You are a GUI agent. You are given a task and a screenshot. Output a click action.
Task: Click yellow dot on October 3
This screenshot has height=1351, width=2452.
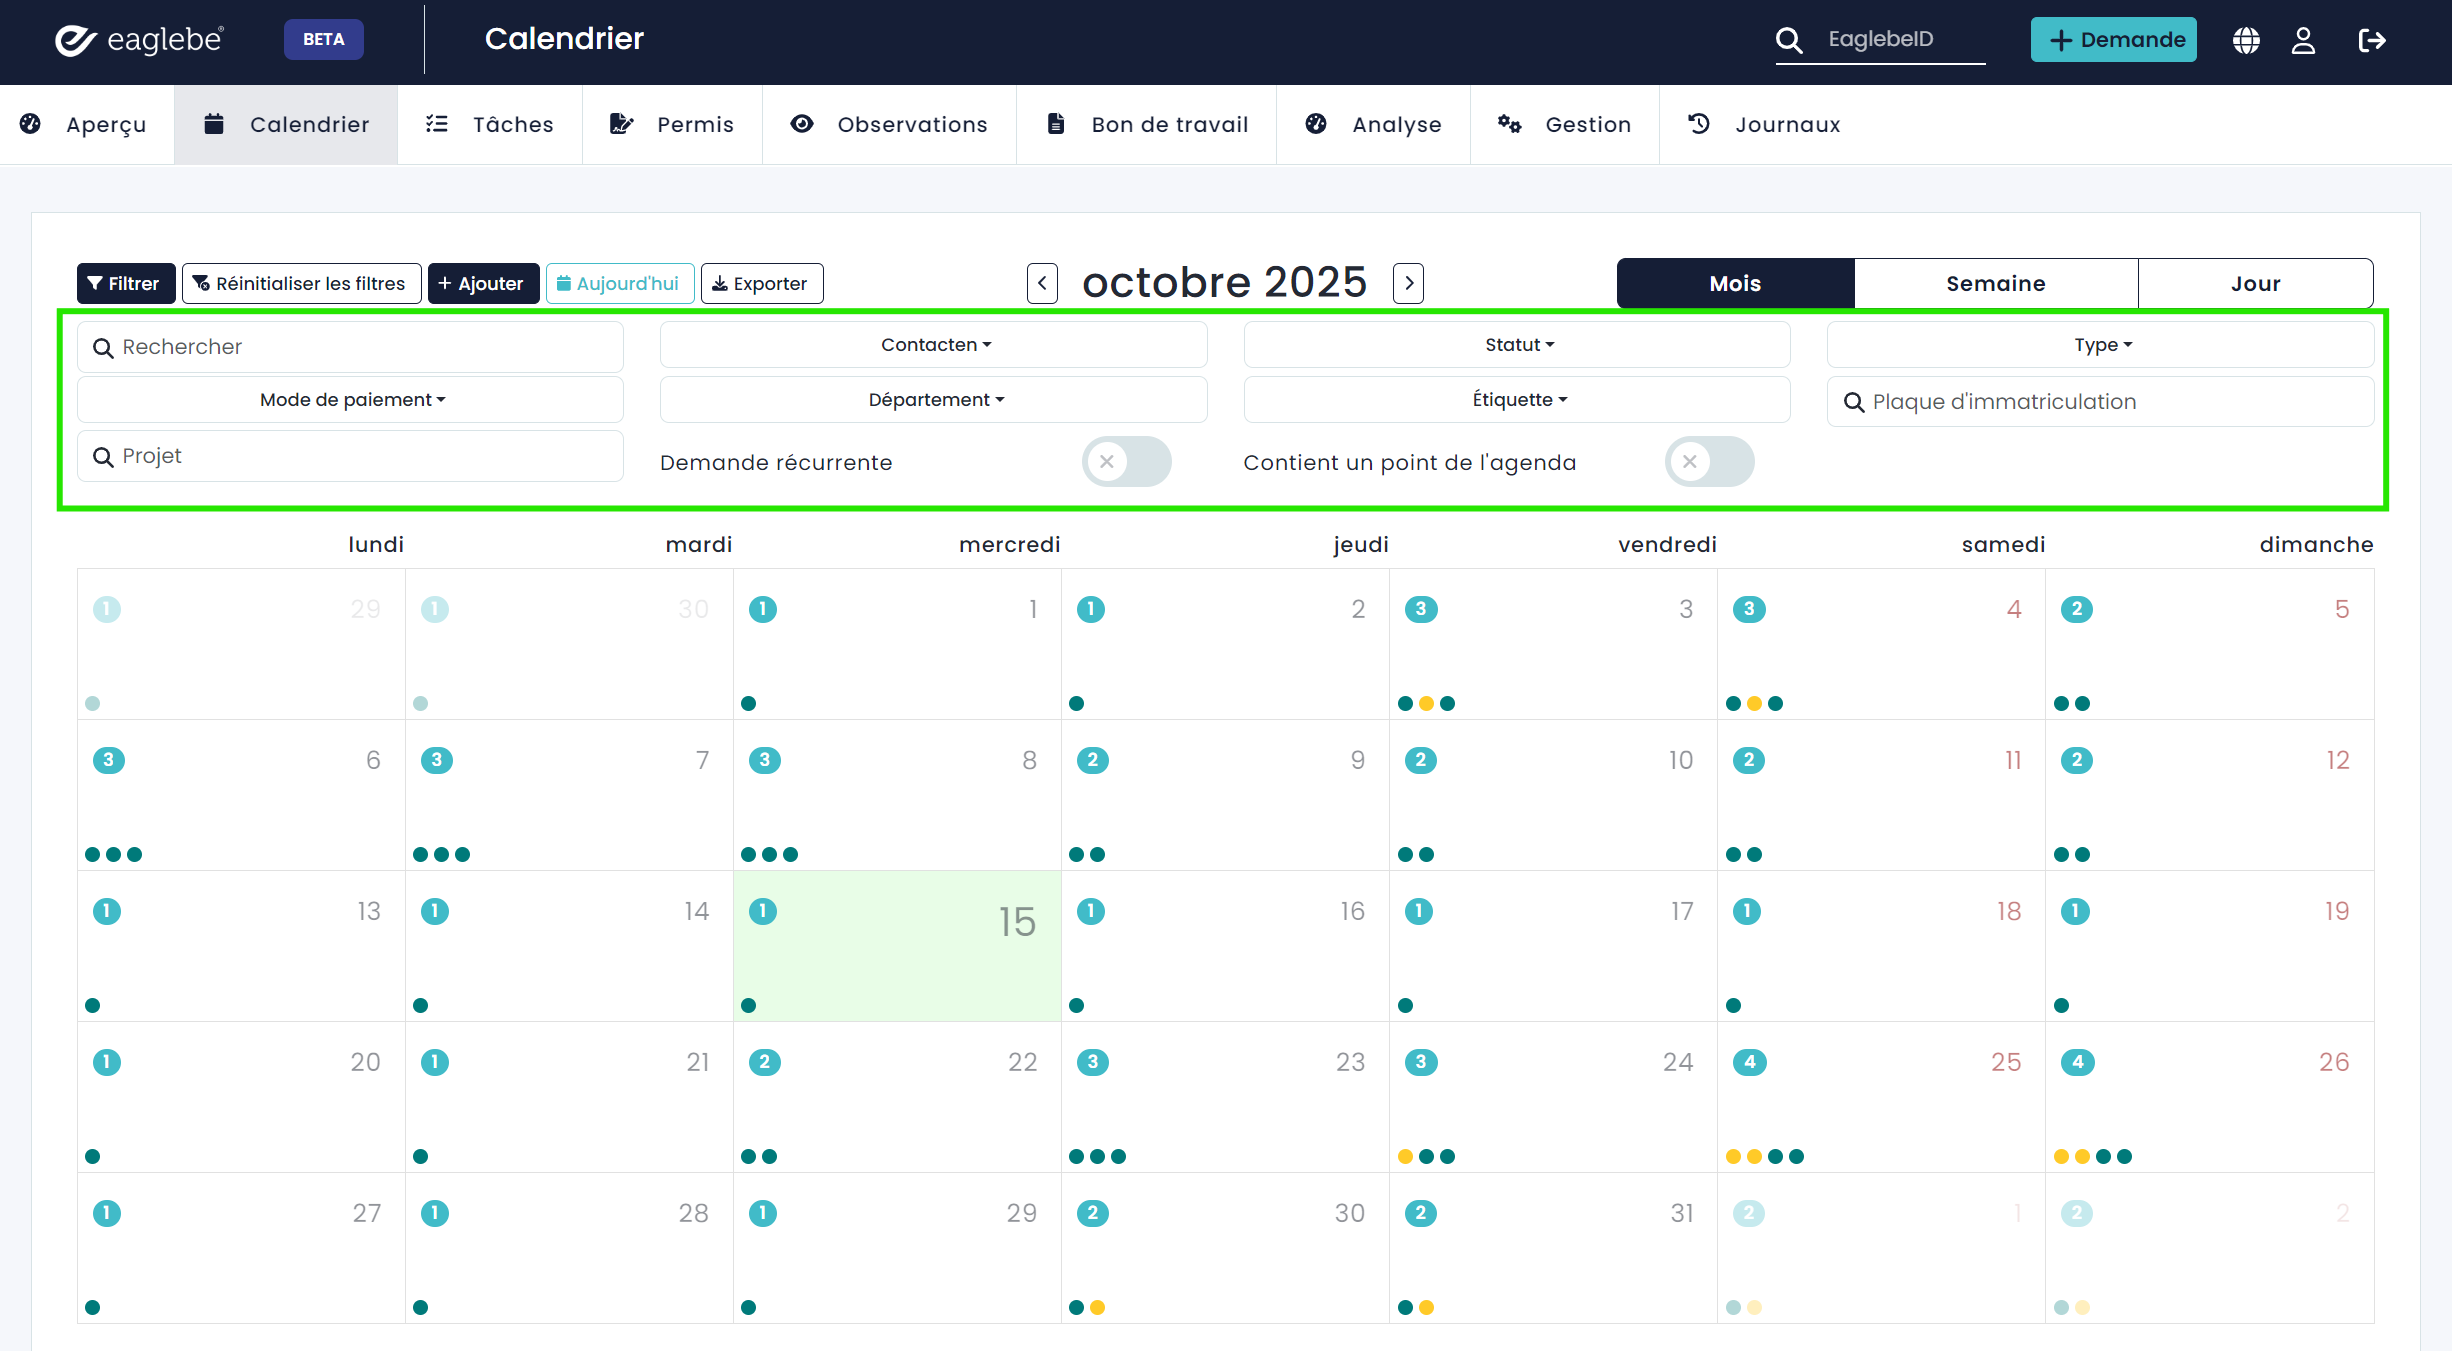click(1426, 703)
